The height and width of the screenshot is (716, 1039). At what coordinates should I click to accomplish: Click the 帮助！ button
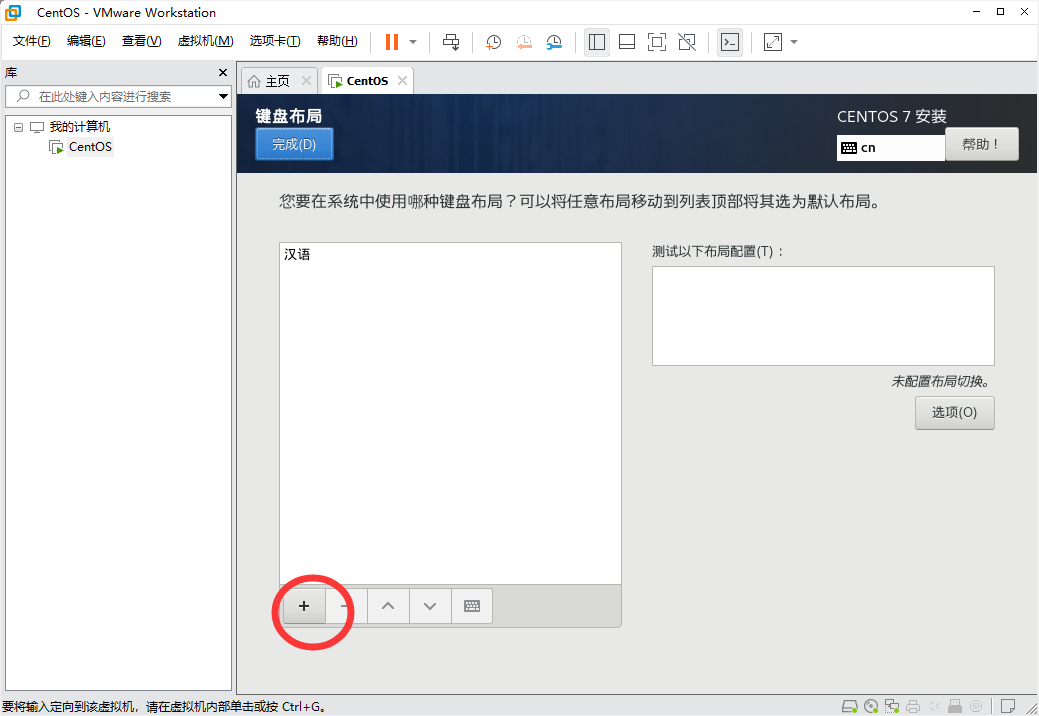pos(981,144)
